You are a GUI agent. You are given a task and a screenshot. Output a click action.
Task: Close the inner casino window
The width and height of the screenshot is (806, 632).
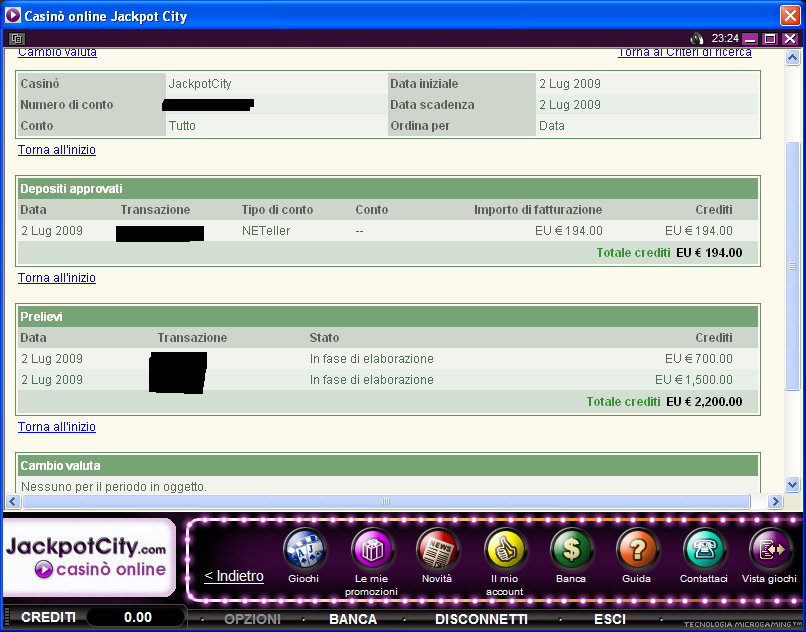790,39
